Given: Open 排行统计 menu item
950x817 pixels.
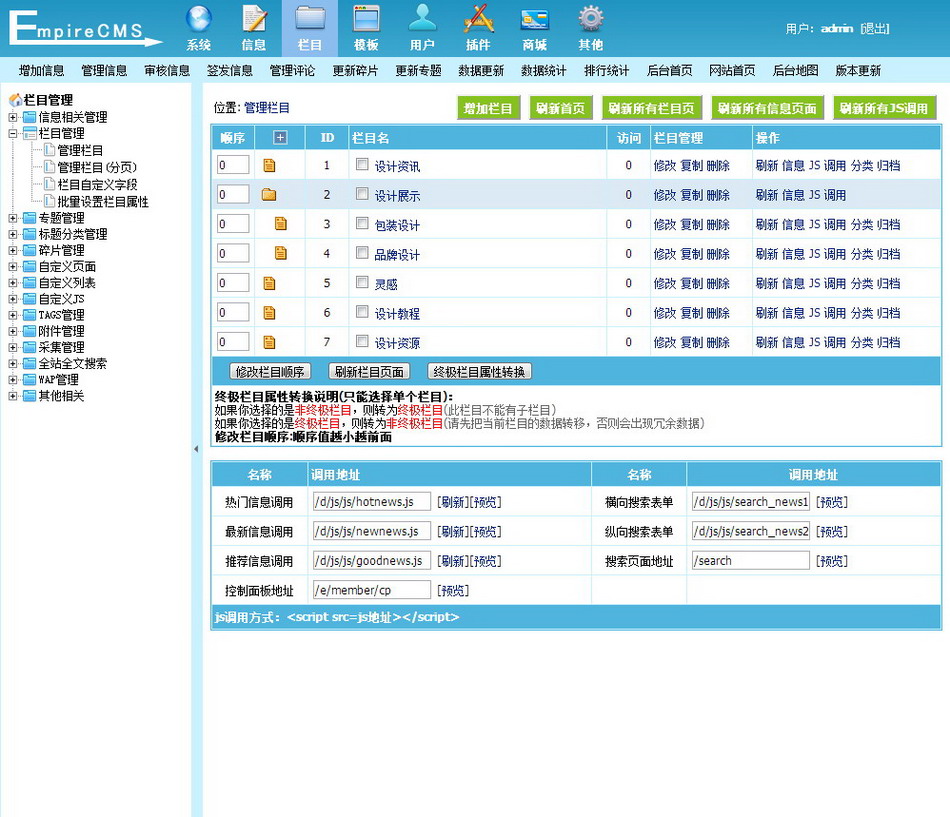Looking at the screenshot, I should coord(606,70).
